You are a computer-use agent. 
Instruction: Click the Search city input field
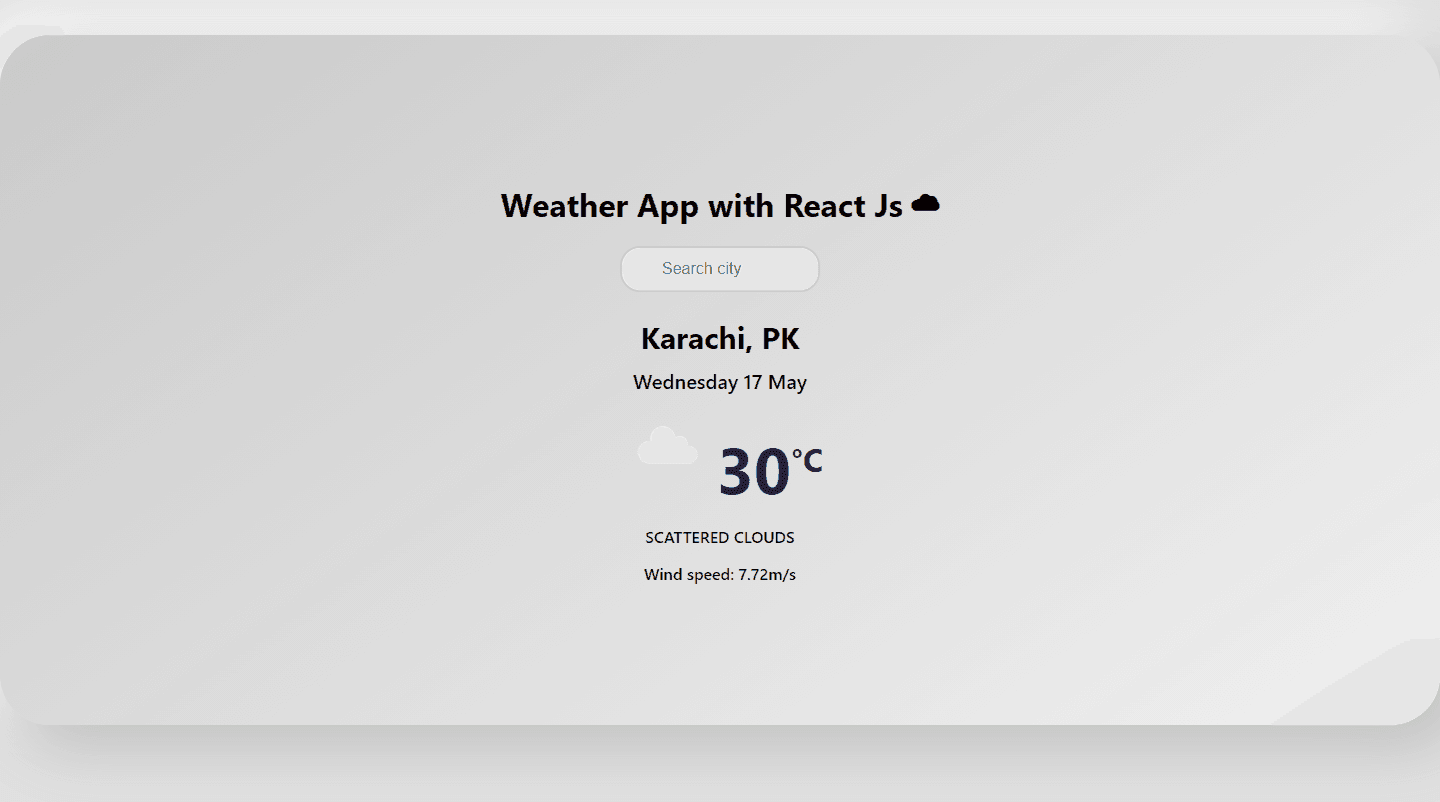(720, 269)
